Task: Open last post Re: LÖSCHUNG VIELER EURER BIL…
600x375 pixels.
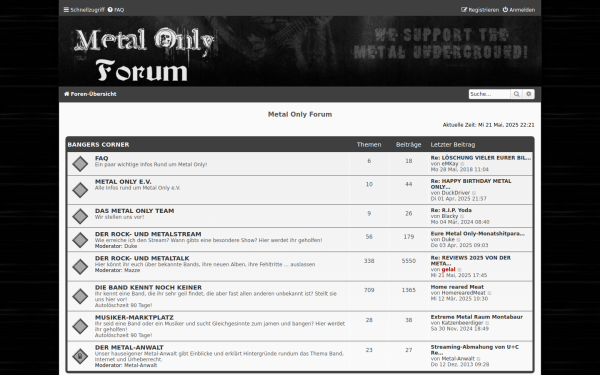Action: pos(481,158)
